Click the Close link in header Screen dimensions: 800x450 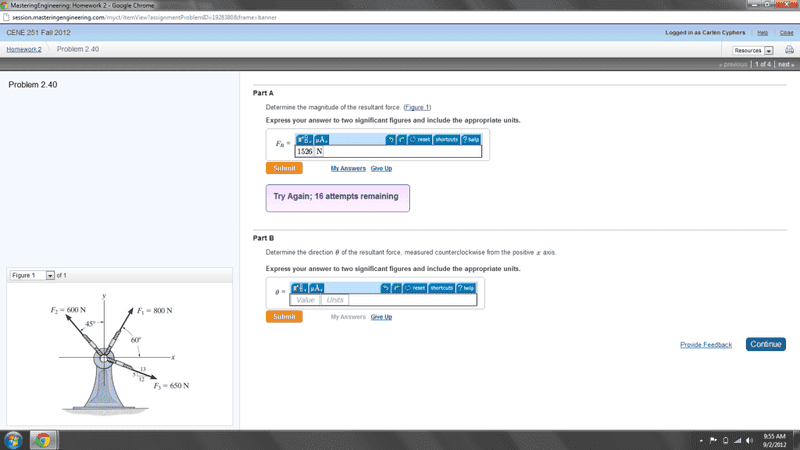[x=786, y=33]
